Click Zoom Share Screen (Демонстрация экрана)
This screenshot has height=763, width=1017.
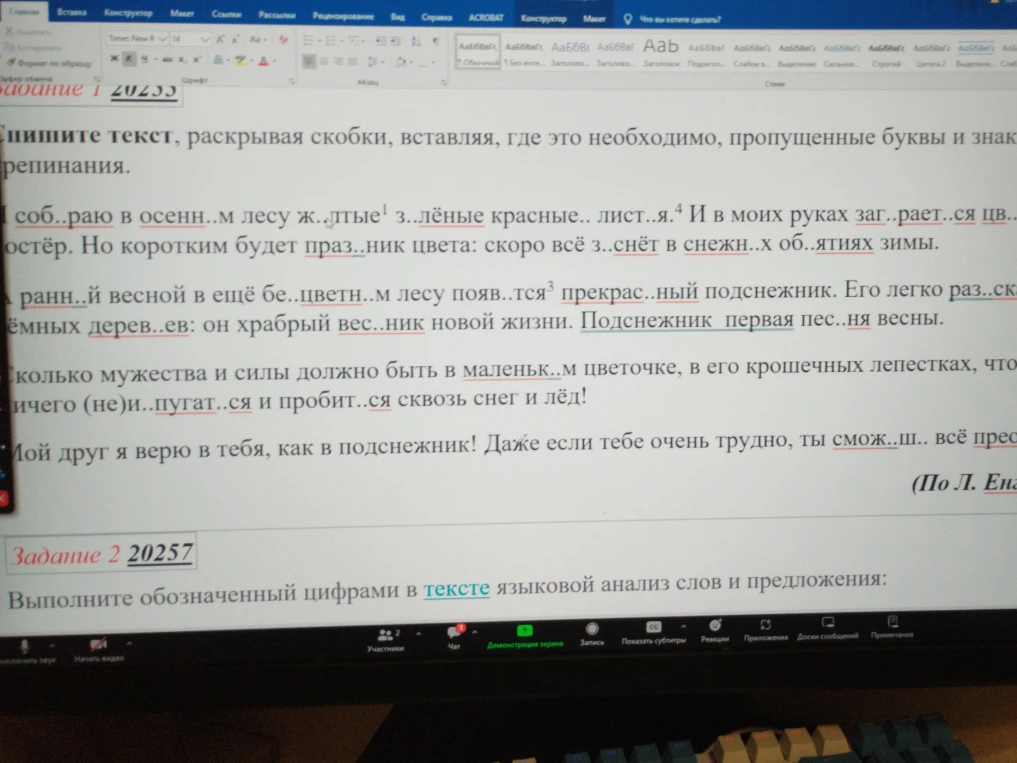click(525, 636)
